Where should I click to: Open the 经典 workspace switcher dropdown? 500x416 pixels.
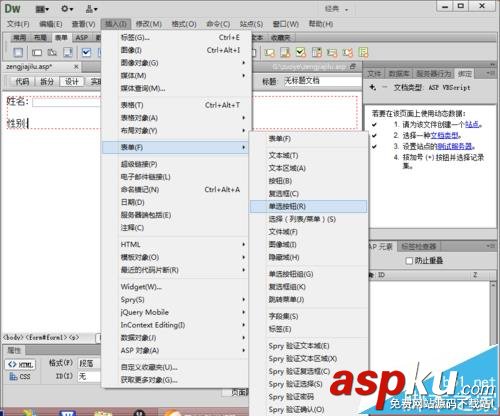[x=336, y=9]
